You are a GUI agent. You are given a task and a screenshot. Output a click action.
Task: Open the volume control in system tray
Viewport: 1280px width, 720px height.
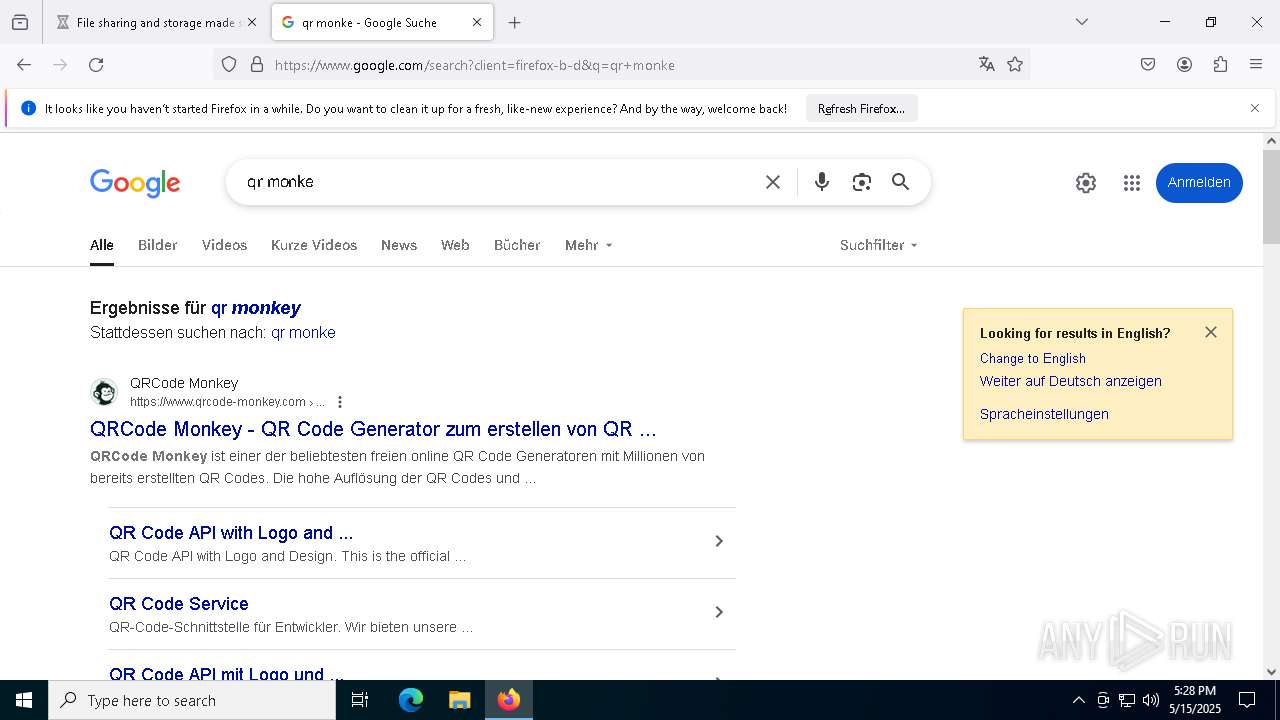pos(1151,700)
